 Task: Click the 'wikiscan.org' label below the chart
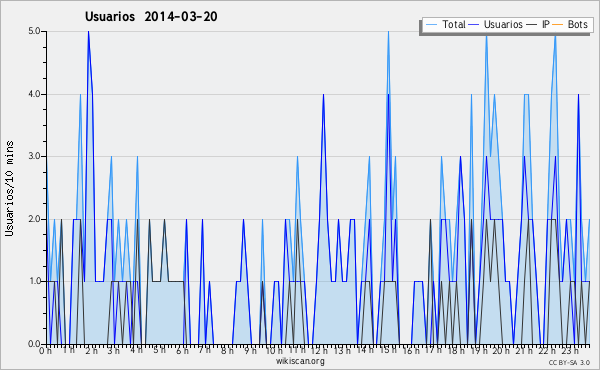click(x=300, y=361)
